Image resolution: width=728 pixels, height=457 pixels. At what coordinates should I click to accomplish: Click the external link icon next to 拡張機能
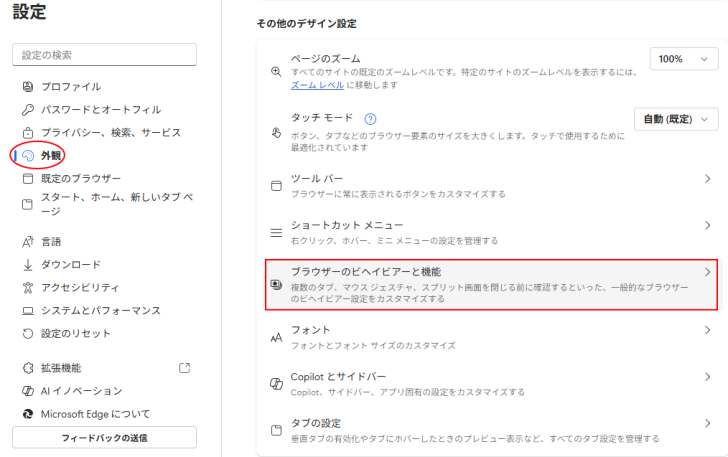point(184,368)
